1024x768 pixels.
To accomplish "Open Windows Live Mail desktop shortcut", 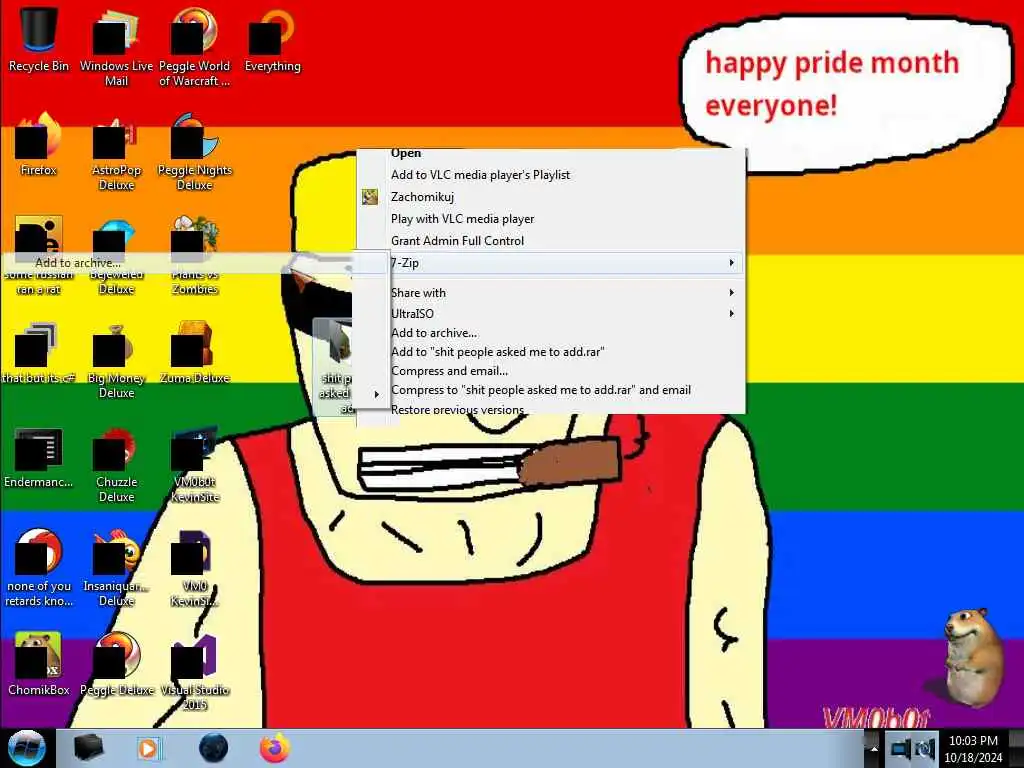I will pos(116,47).
